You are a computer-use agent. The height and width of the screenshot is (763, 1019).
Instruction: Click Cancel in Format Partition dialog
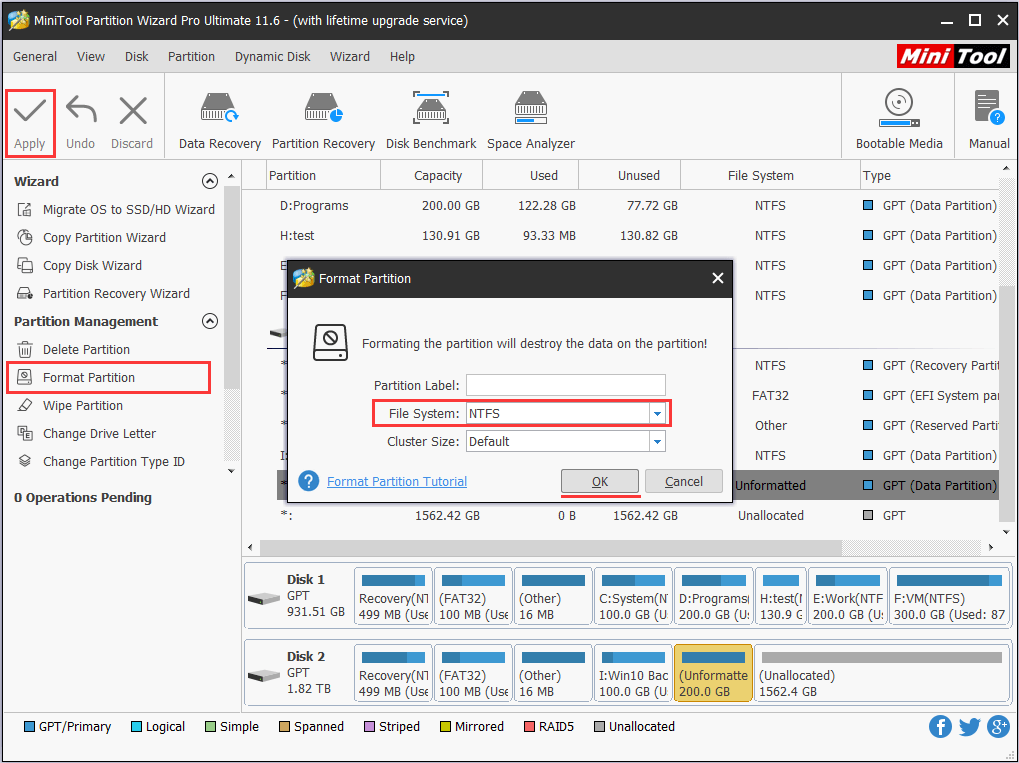click(684, 482)
